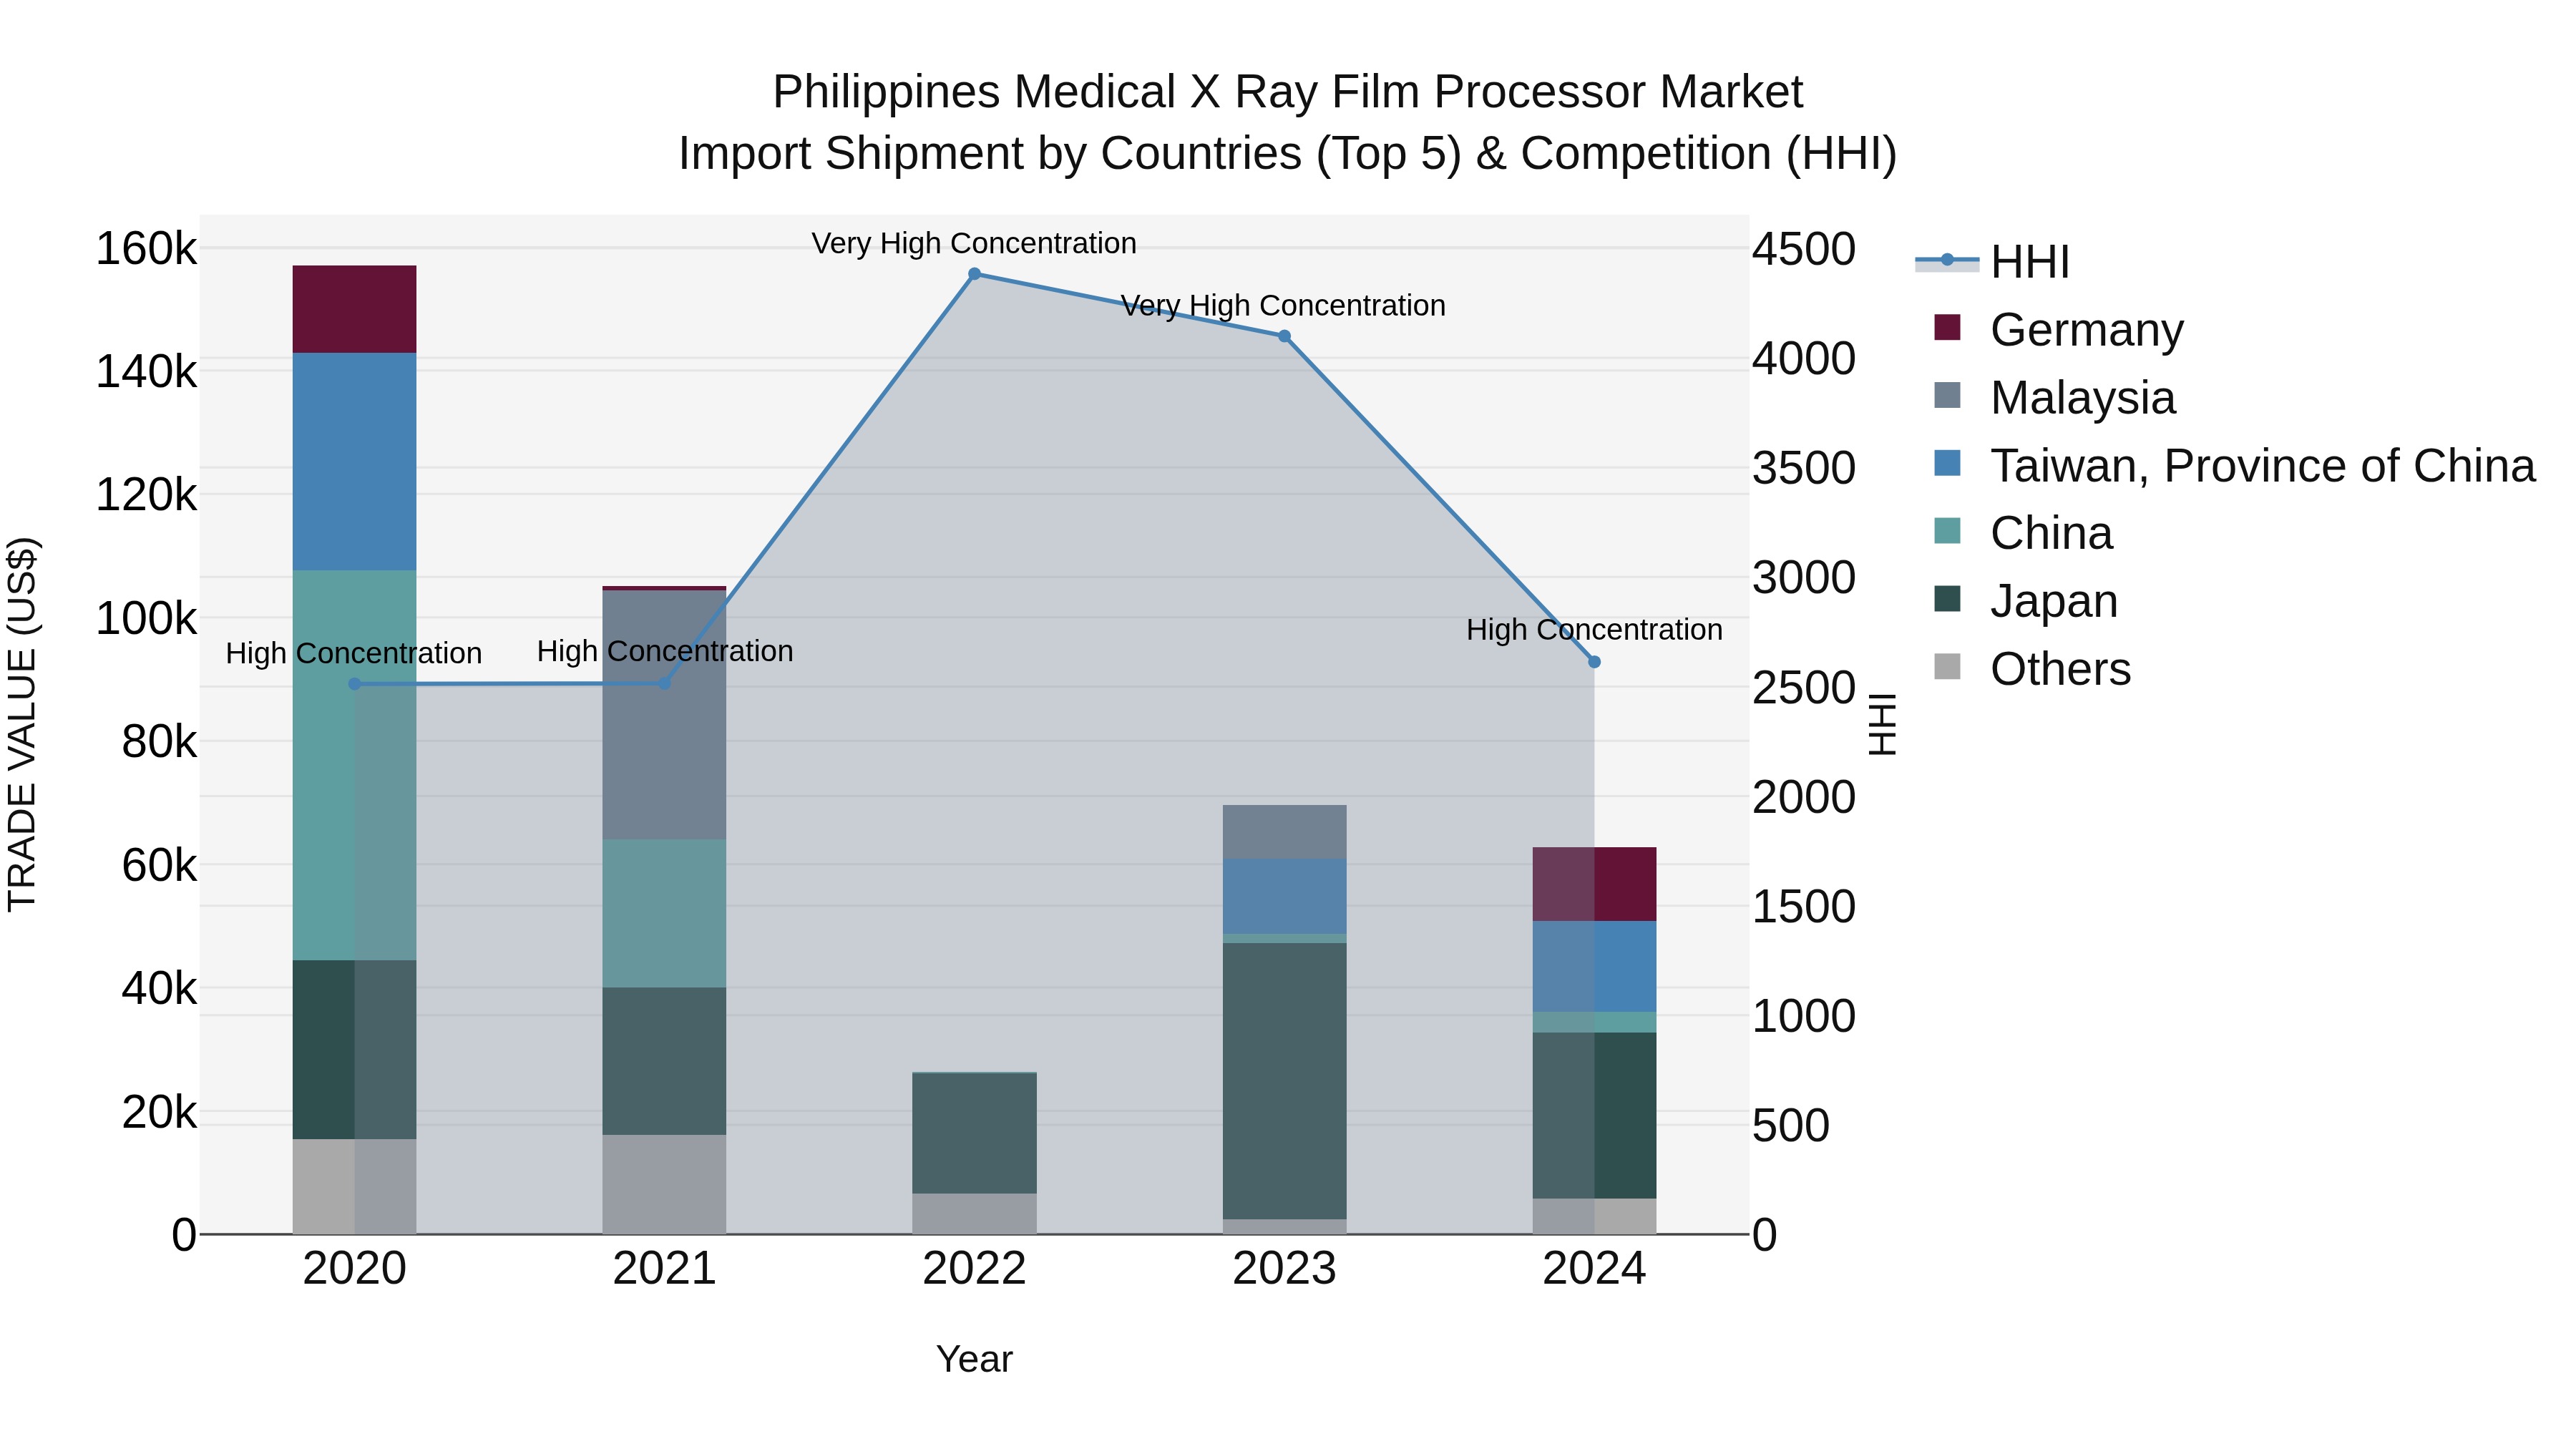This screenshot has height=1449, width=2576.
Task: Click the 2021 High Concentration label
Action: 665,651
